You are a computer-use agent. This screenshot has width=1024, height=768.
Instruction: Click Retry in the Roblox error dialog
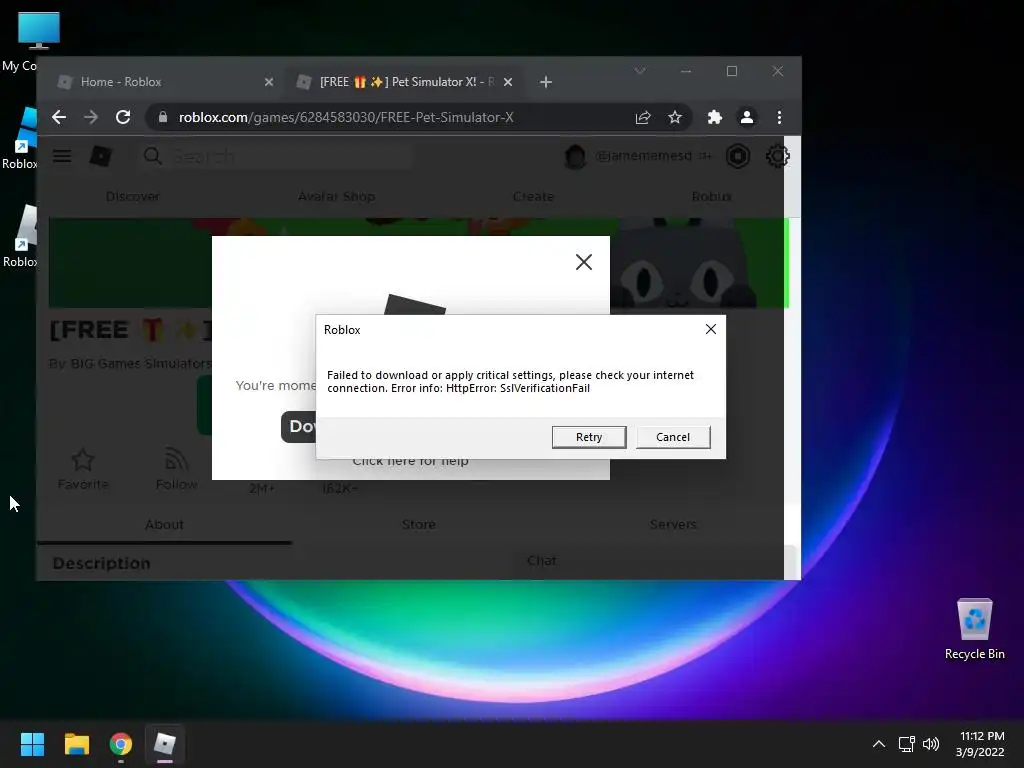pyautogui.click(x=588, y=437)
